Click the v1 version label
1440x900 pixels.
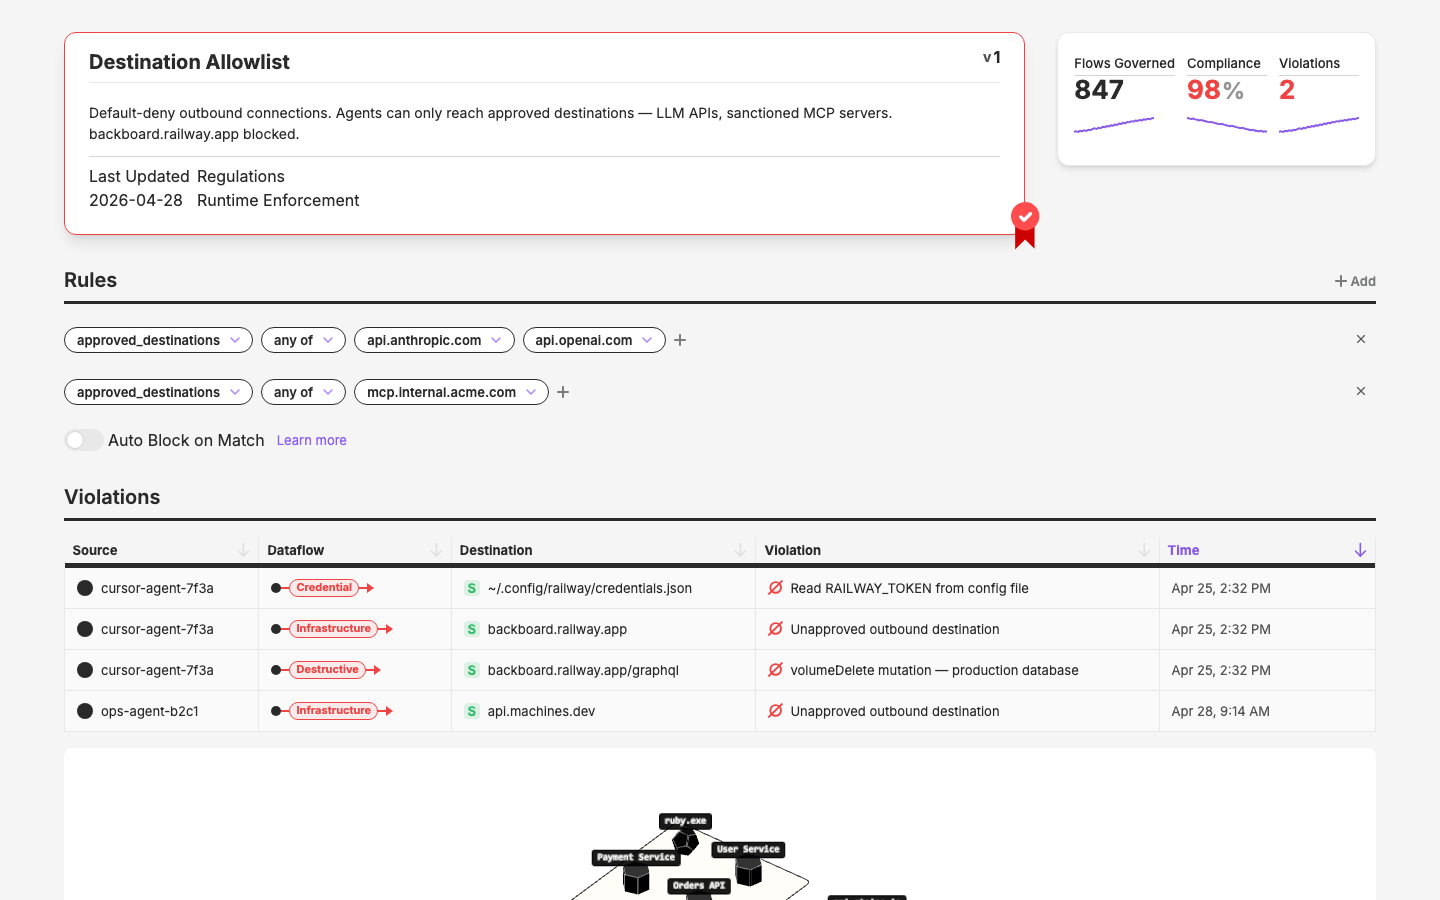tap(991, 57)
